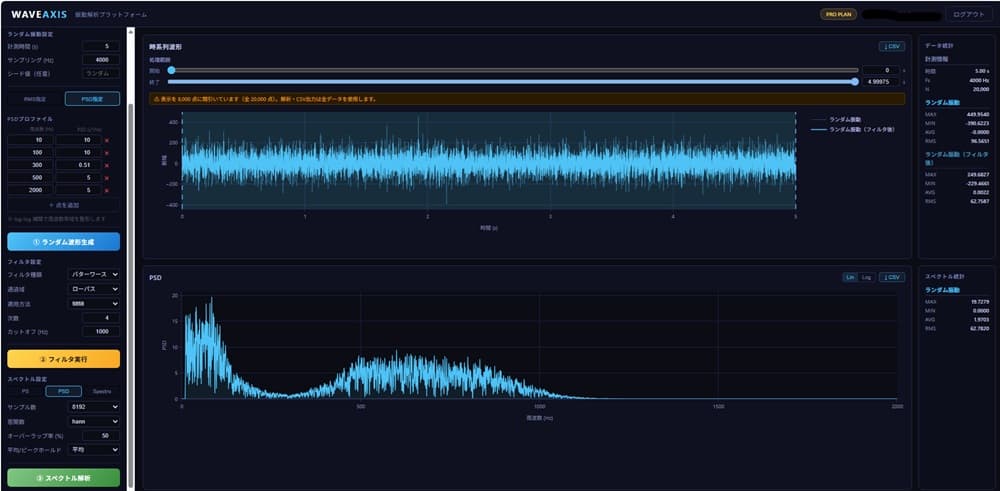Switch to RMS指定 mode
This screenshot has width=1000, height=491.
(x=35, y=99)
